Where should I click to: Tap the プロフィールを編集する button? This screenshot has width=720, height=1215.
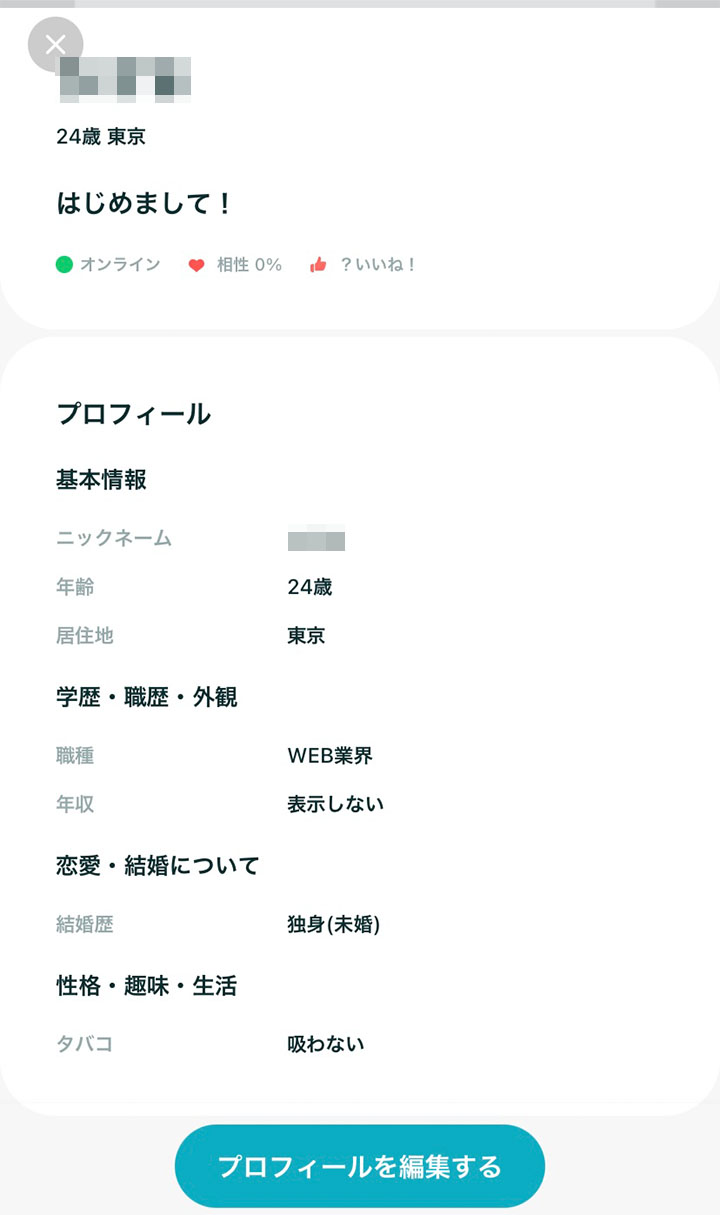[x=360, y=1166]
